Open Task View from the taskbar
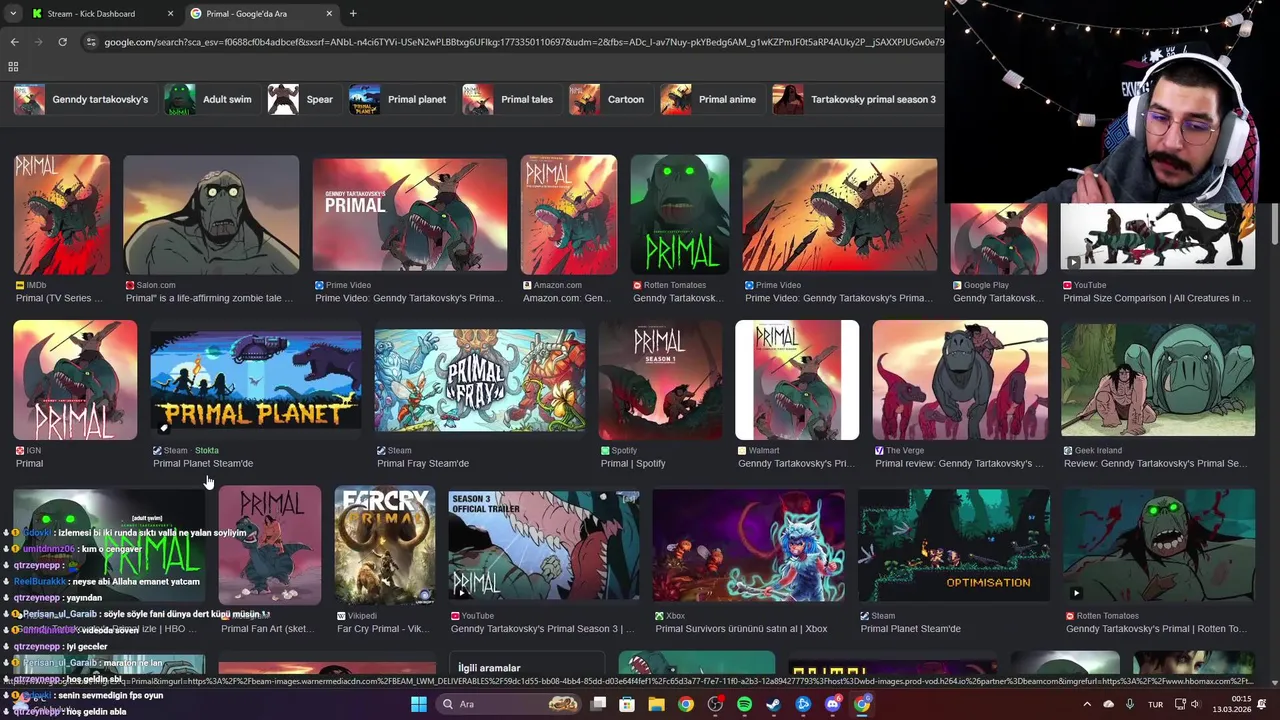Image resolution: width=1280 pixels, height=720 pixels. (x=598, y=704)
